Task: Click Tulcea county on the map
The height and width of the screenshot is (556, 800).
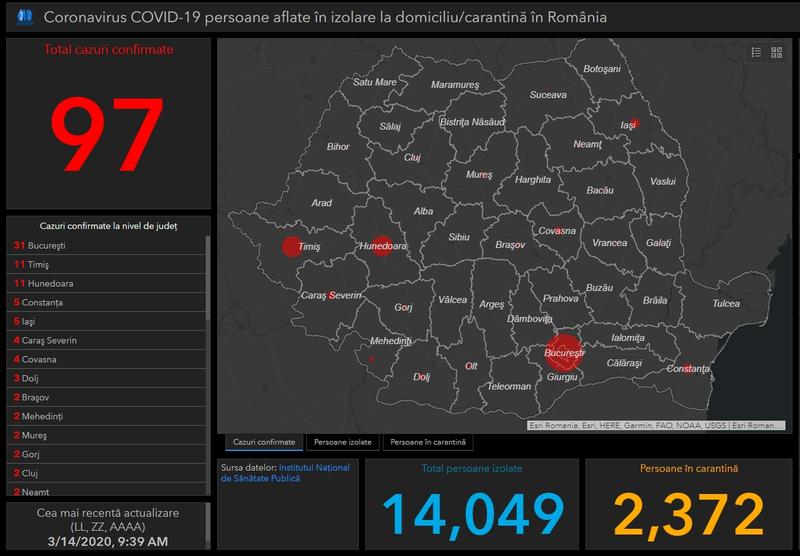Action: tap(726, 304)
